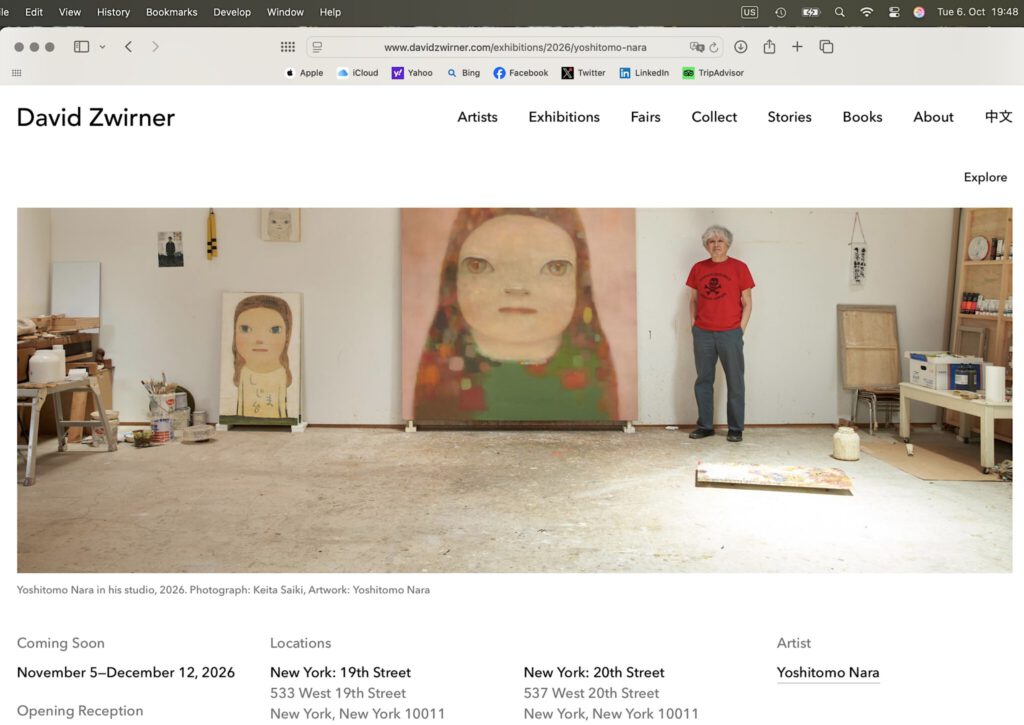Open Control Center from the menu bar

(894, 12)
